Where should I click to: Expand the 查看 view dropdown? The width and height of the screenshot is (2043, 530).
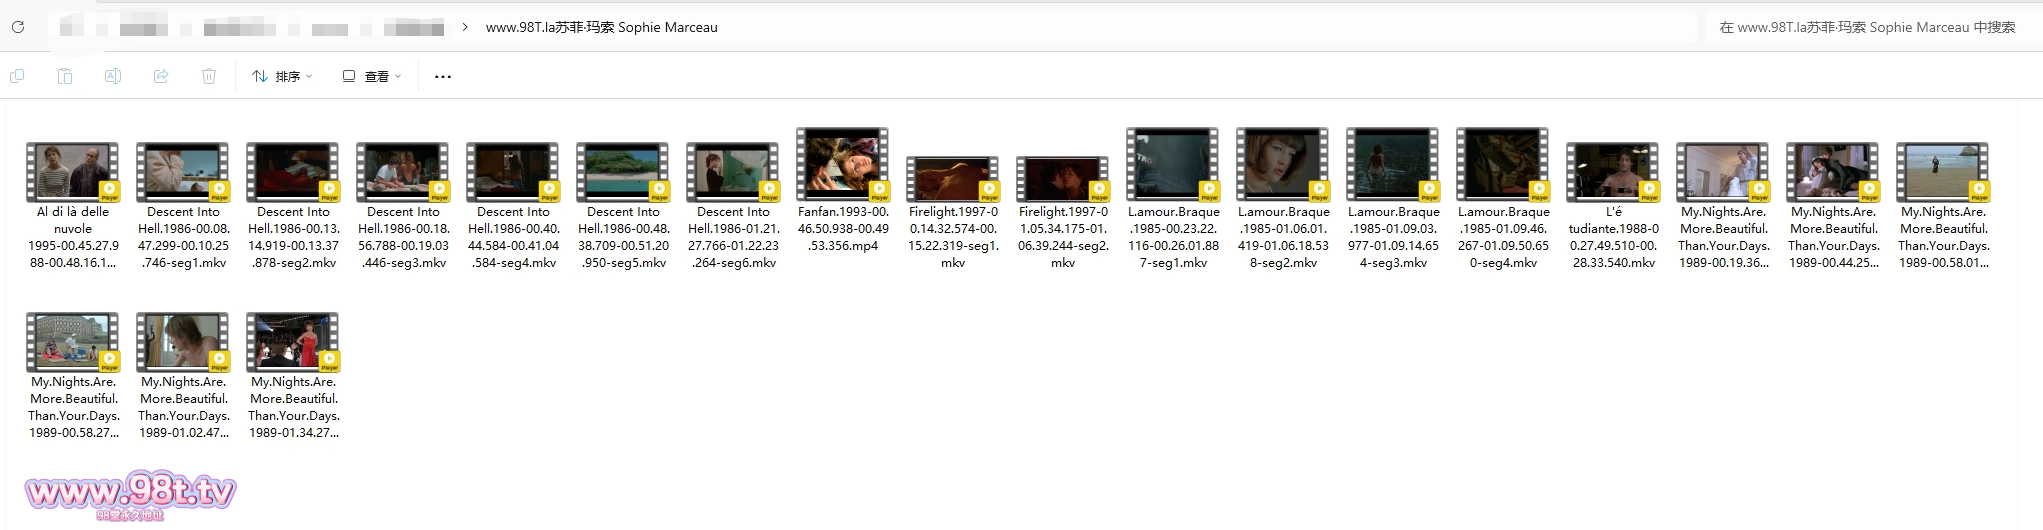pos(372,76)
